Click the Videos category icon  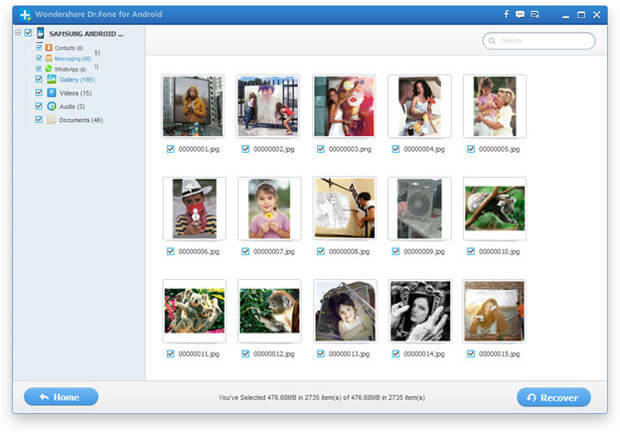pyautogui.click(x=51, y=92)
